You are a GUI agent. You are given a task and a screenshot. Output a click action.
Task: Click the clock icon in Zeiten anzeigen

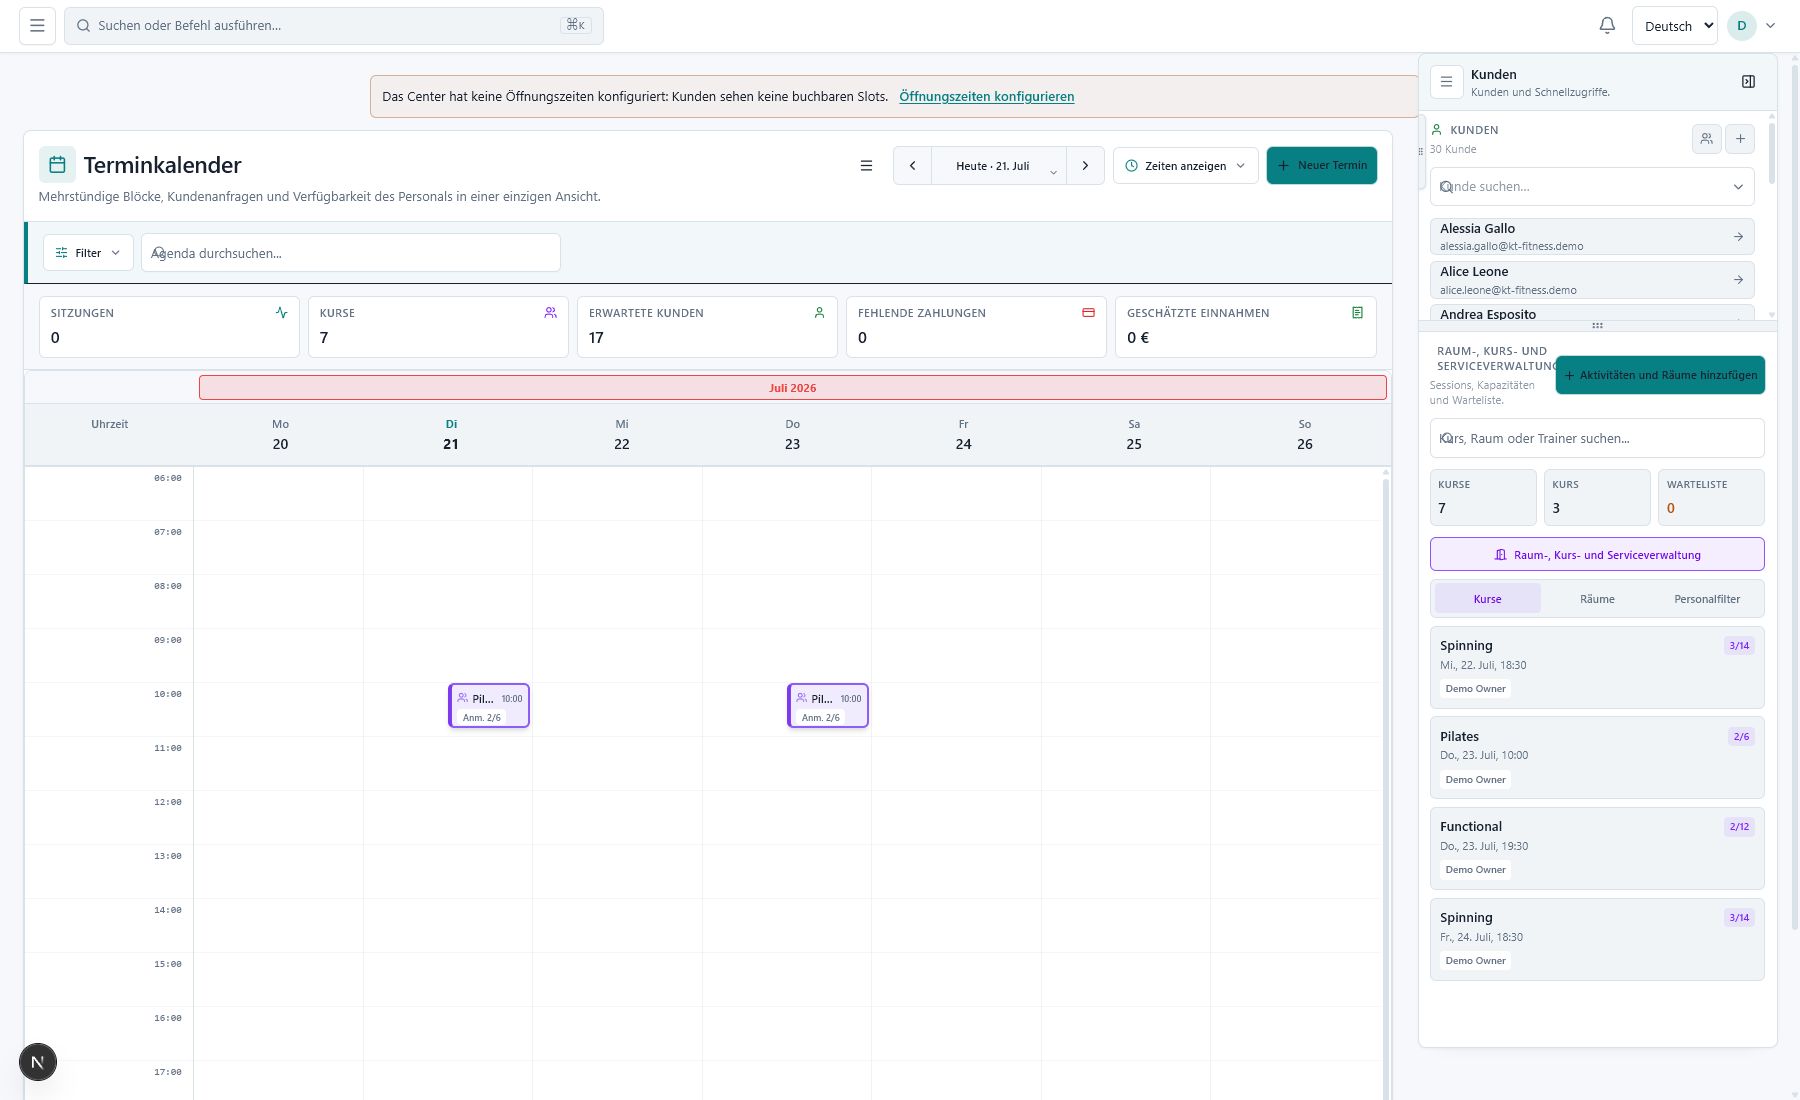click(1131, 166)
